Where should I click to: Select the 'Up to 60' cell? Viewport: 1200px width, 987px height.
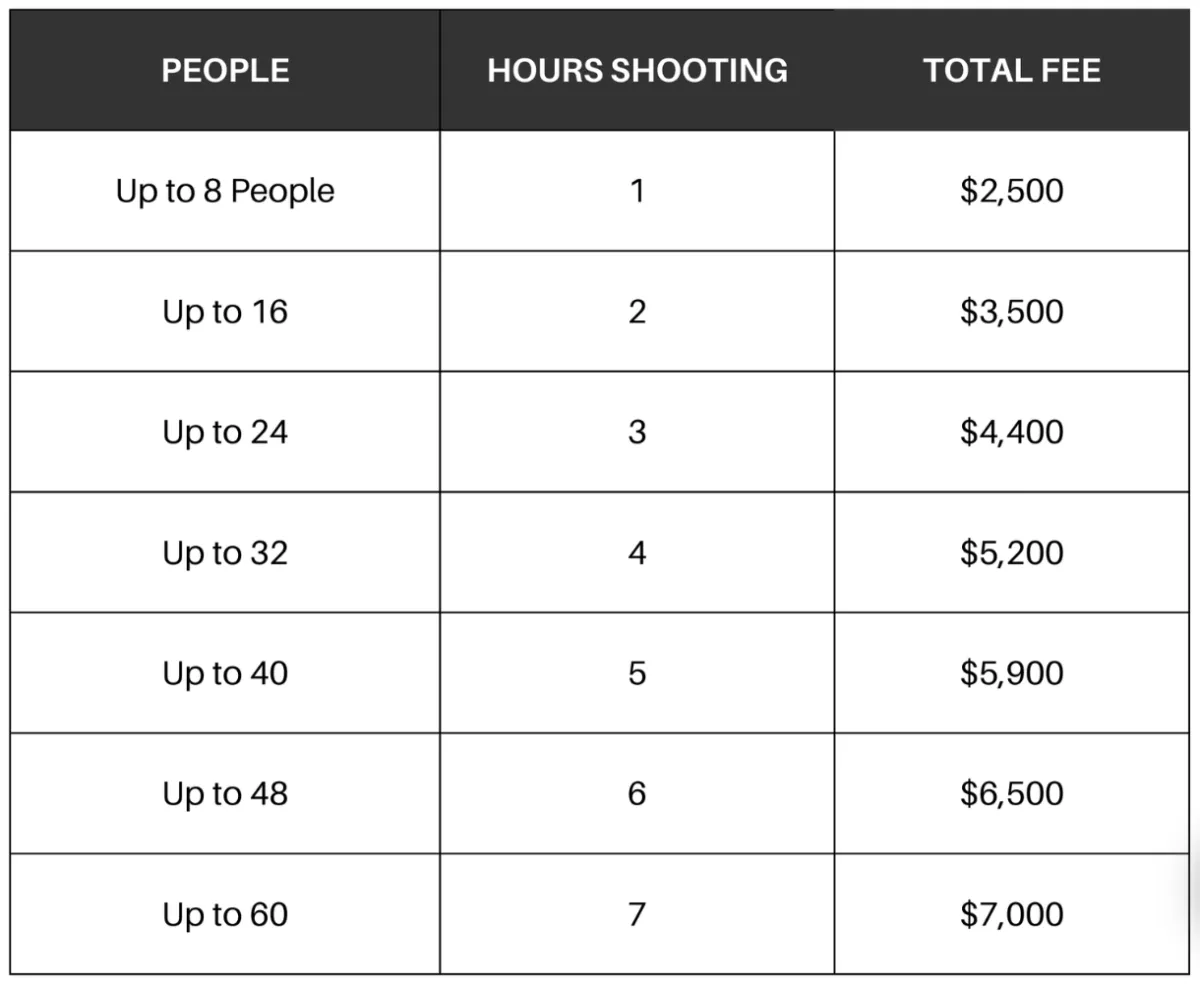pos(225,914)
